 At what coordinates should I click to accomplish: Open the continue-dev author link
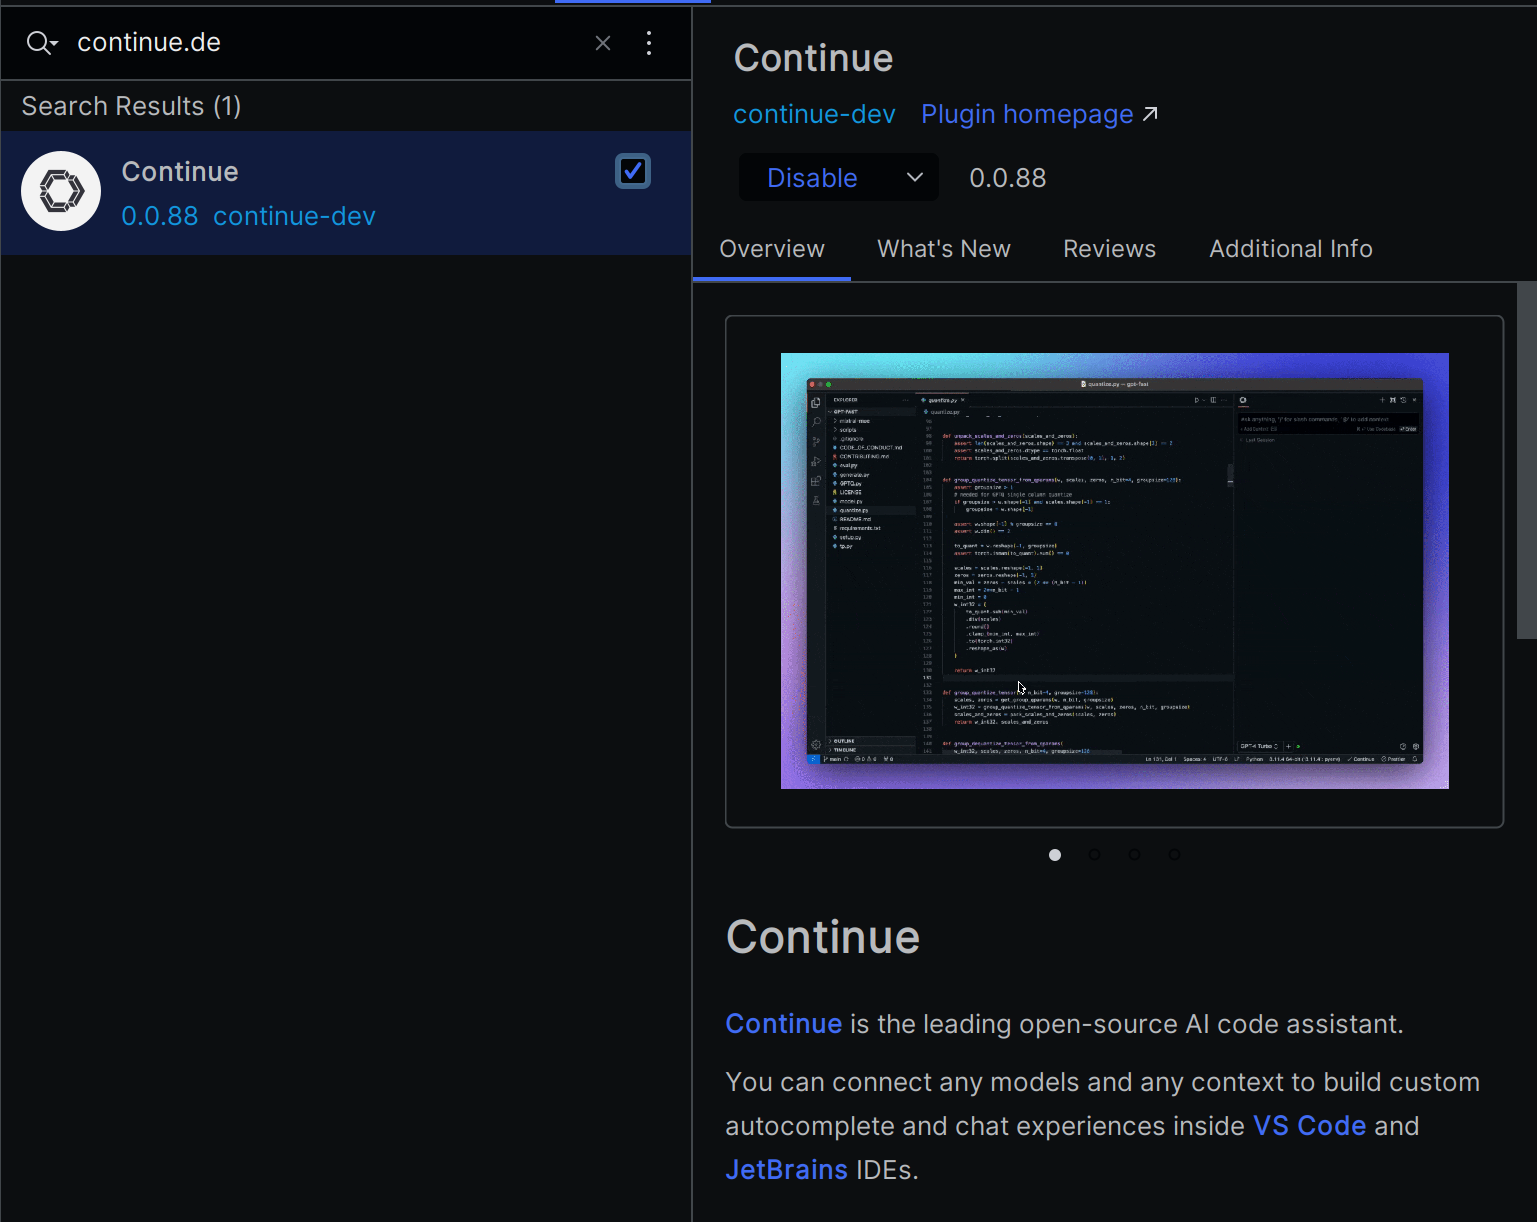813,114
